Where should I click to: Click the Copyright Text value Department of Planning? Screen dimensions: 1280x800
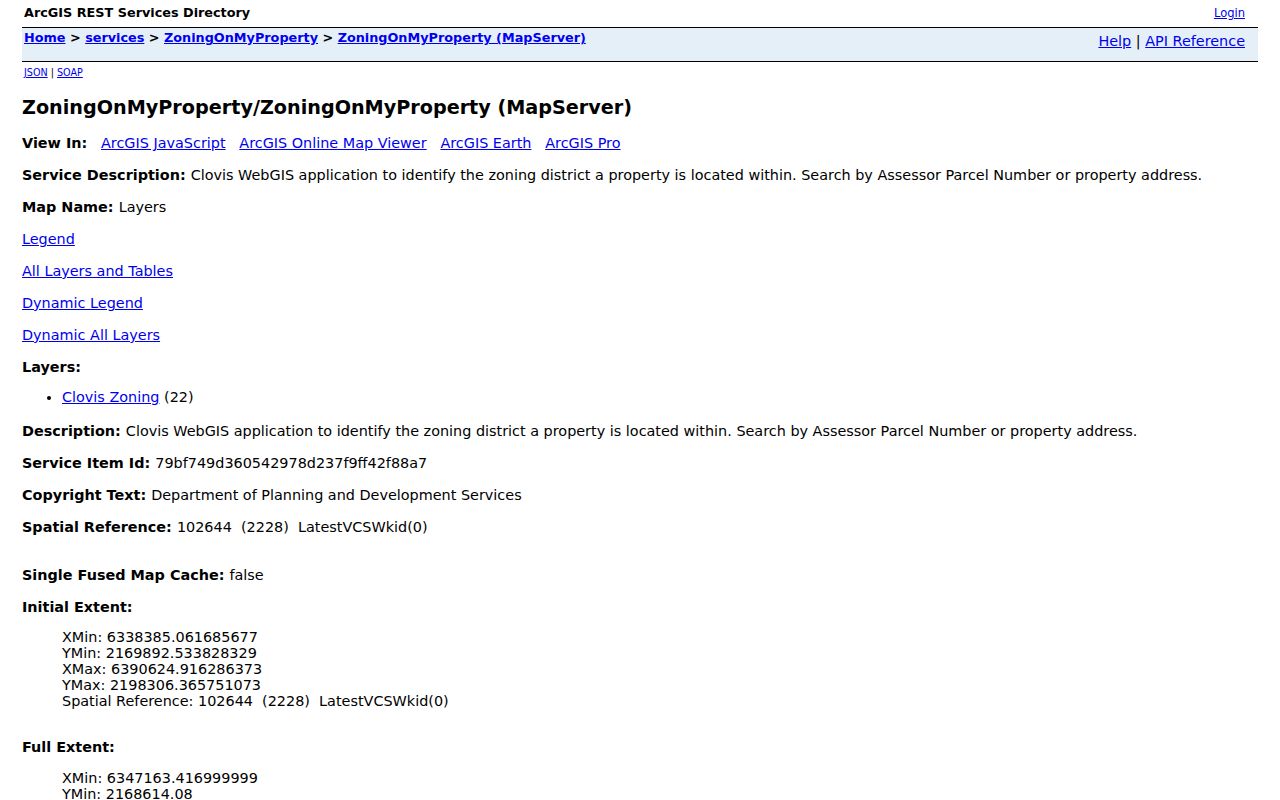point(336,495)
